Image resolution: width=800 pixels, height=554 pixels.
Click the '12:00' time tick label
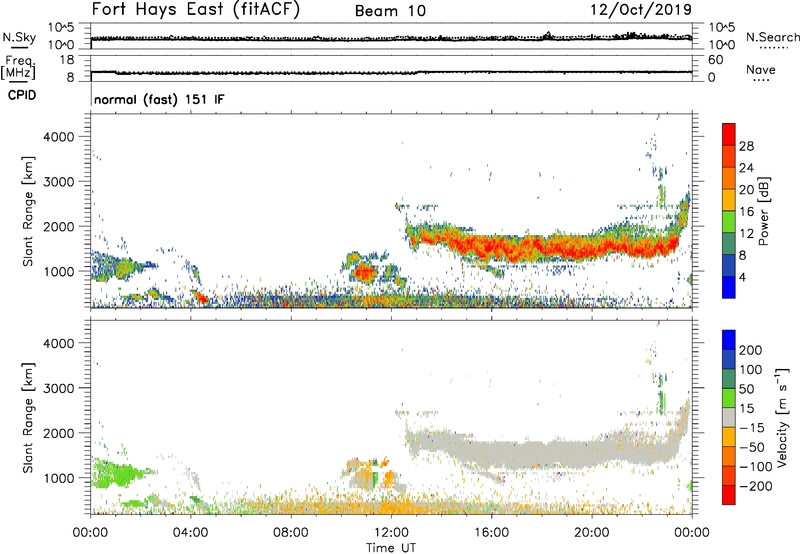[391, 533]
